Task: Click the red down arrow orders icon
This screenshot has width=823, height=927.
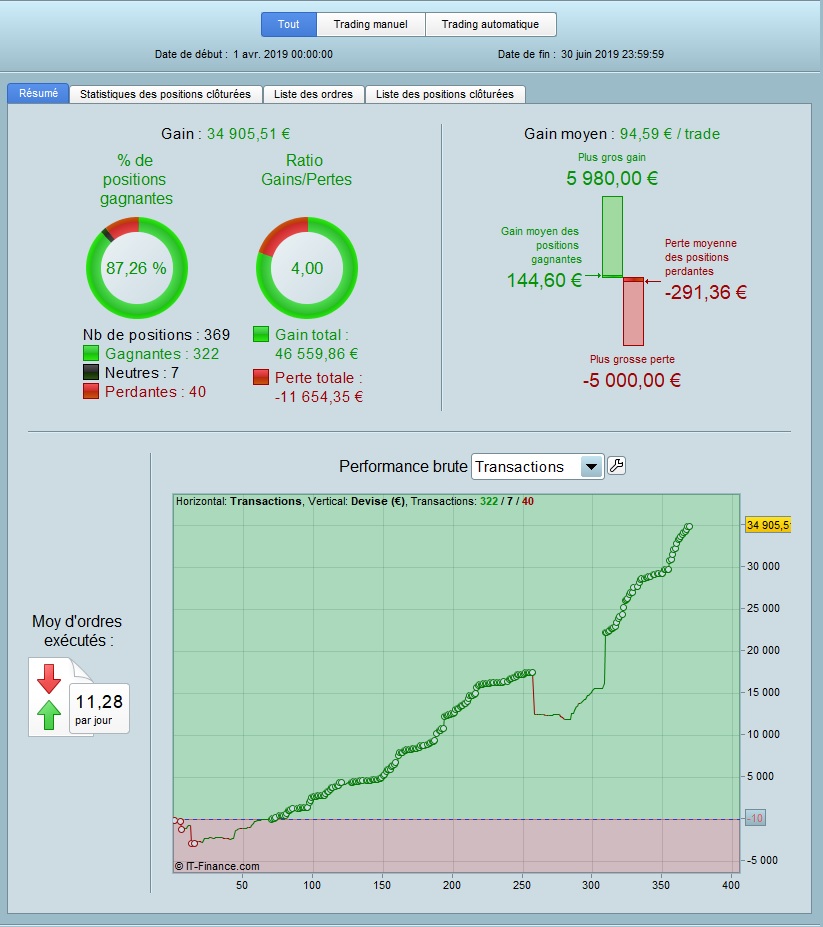Action: point(49,678)
